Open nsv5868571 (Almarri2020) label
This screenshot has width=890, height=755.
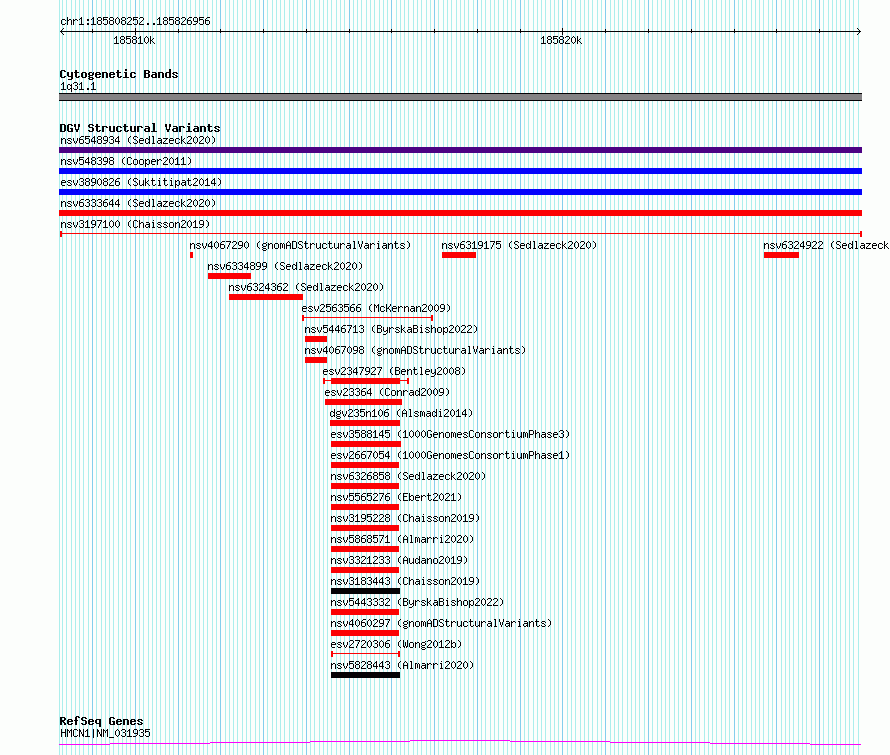pos(402,539)
